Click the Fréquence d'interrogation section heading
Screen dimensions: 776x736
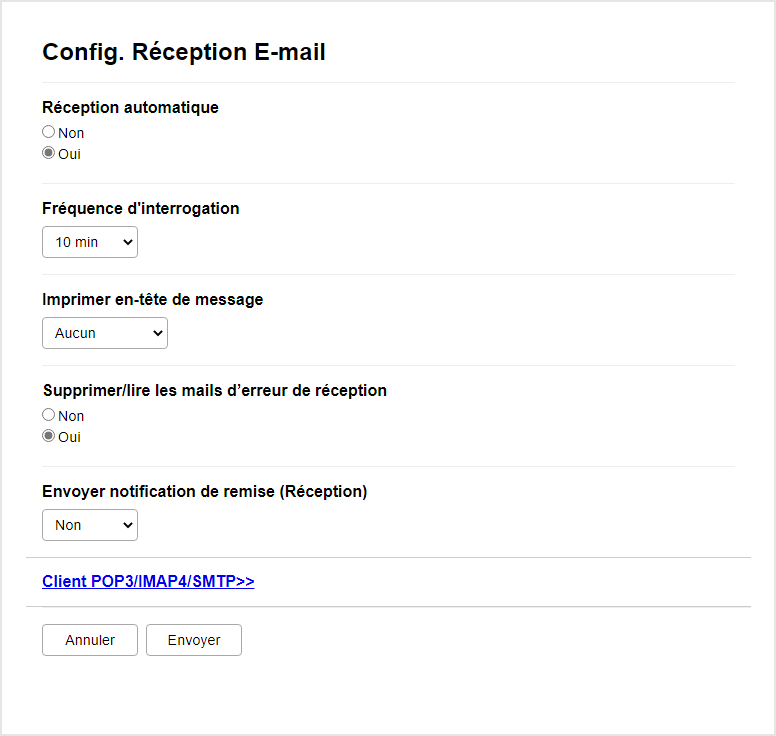(x=141, y=208)
